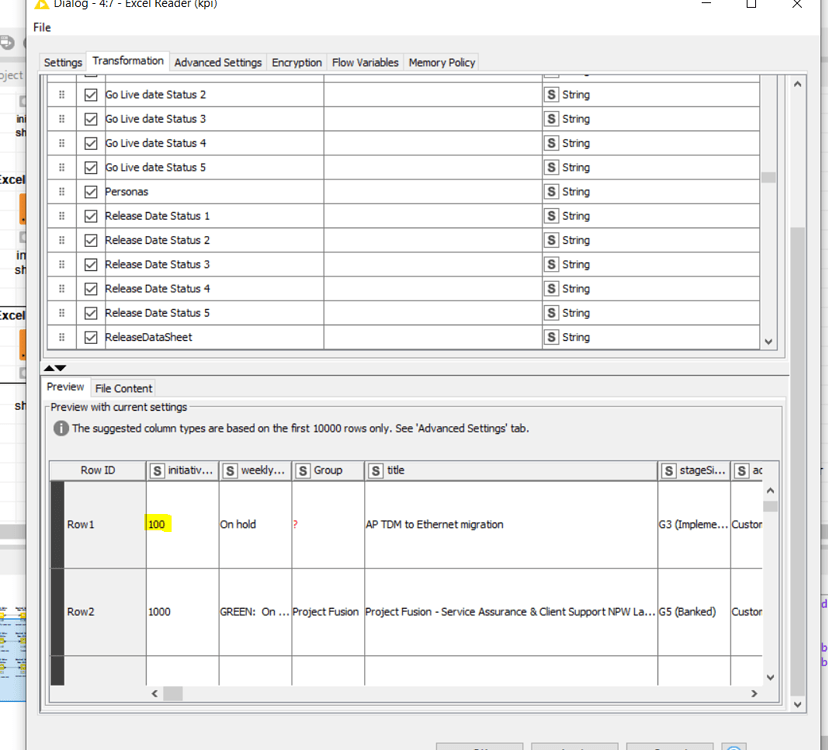
Task: Uncheck the Personas column
Action: [x=90, y=191]
